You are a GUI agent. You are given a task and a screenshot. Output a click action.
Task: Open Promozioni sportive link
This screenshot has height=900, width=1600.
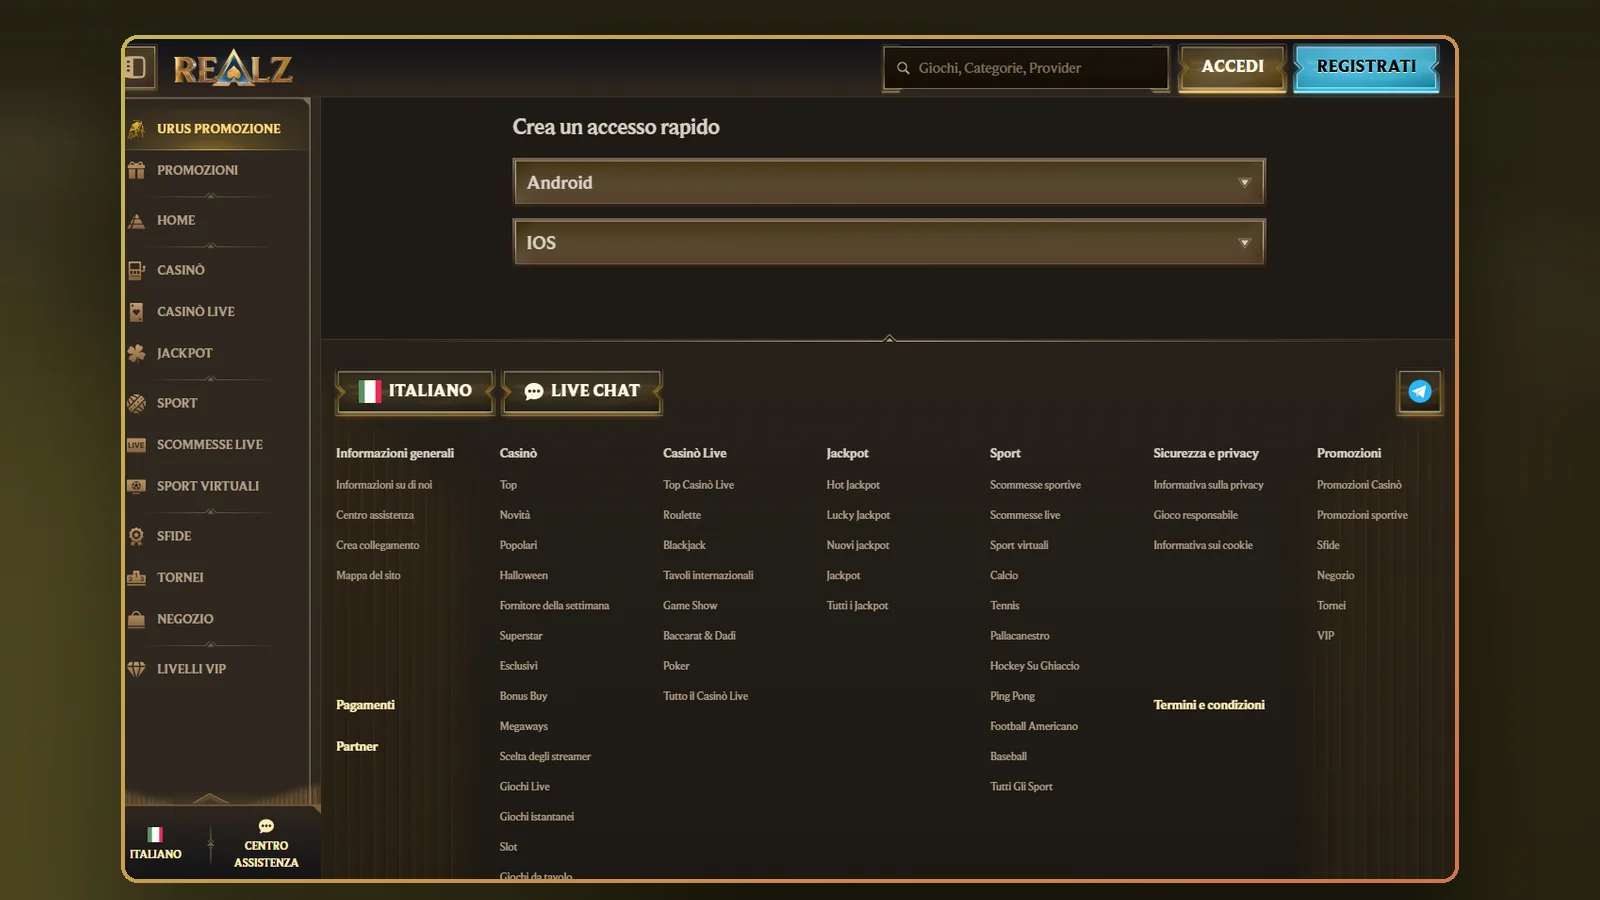click(x=1362, y=515)
